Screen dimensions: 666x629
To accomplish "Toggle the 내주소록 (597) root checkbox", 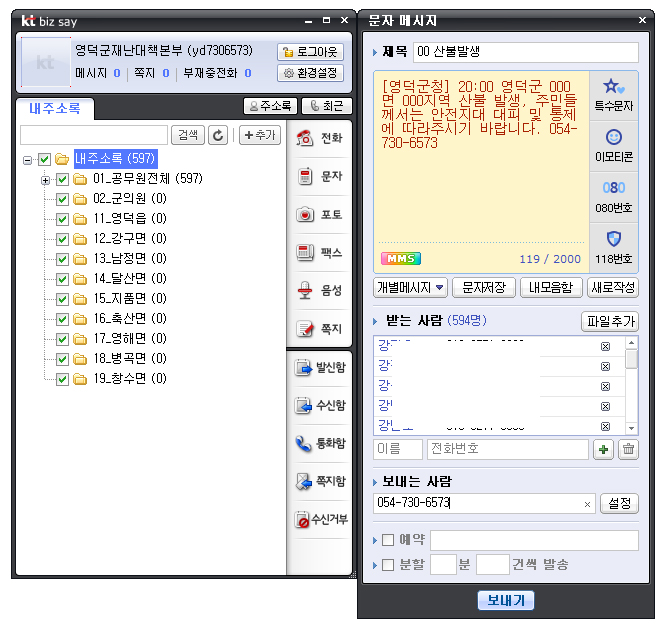I will tap(44, 160).
